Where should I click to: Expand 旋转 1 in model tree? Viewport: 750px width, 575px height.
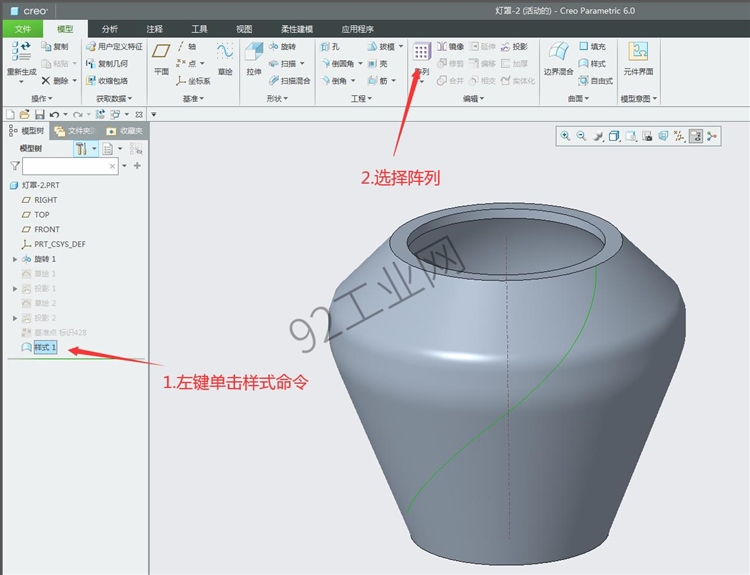pyautogui.click(x=15, y=259)
